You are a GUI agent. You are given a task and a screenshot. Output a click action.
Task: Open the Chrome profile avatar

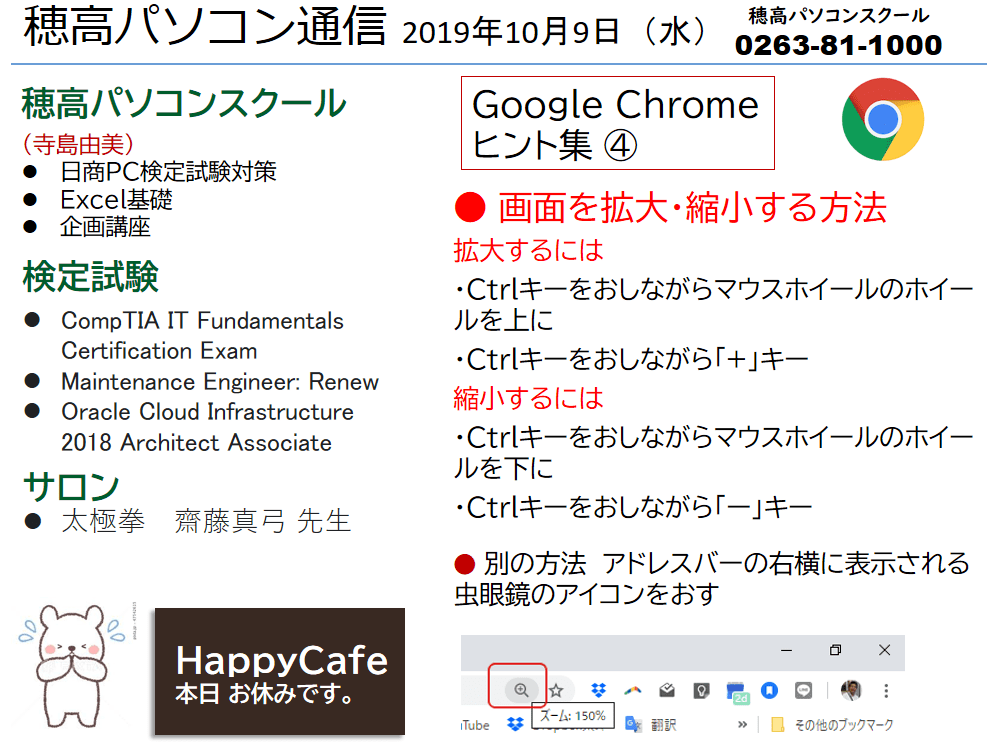(851, 690)
